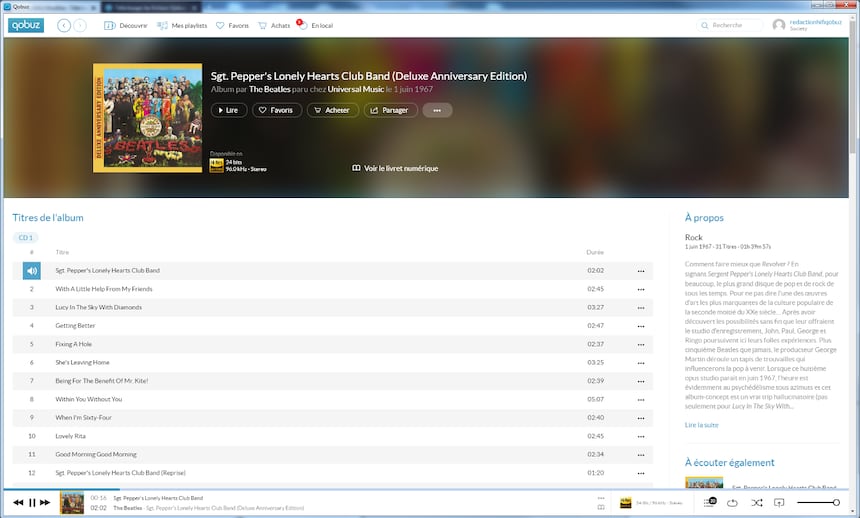Open options for Lovely Rita track
This screenshot has width=860, height=518.
[641, 437]
